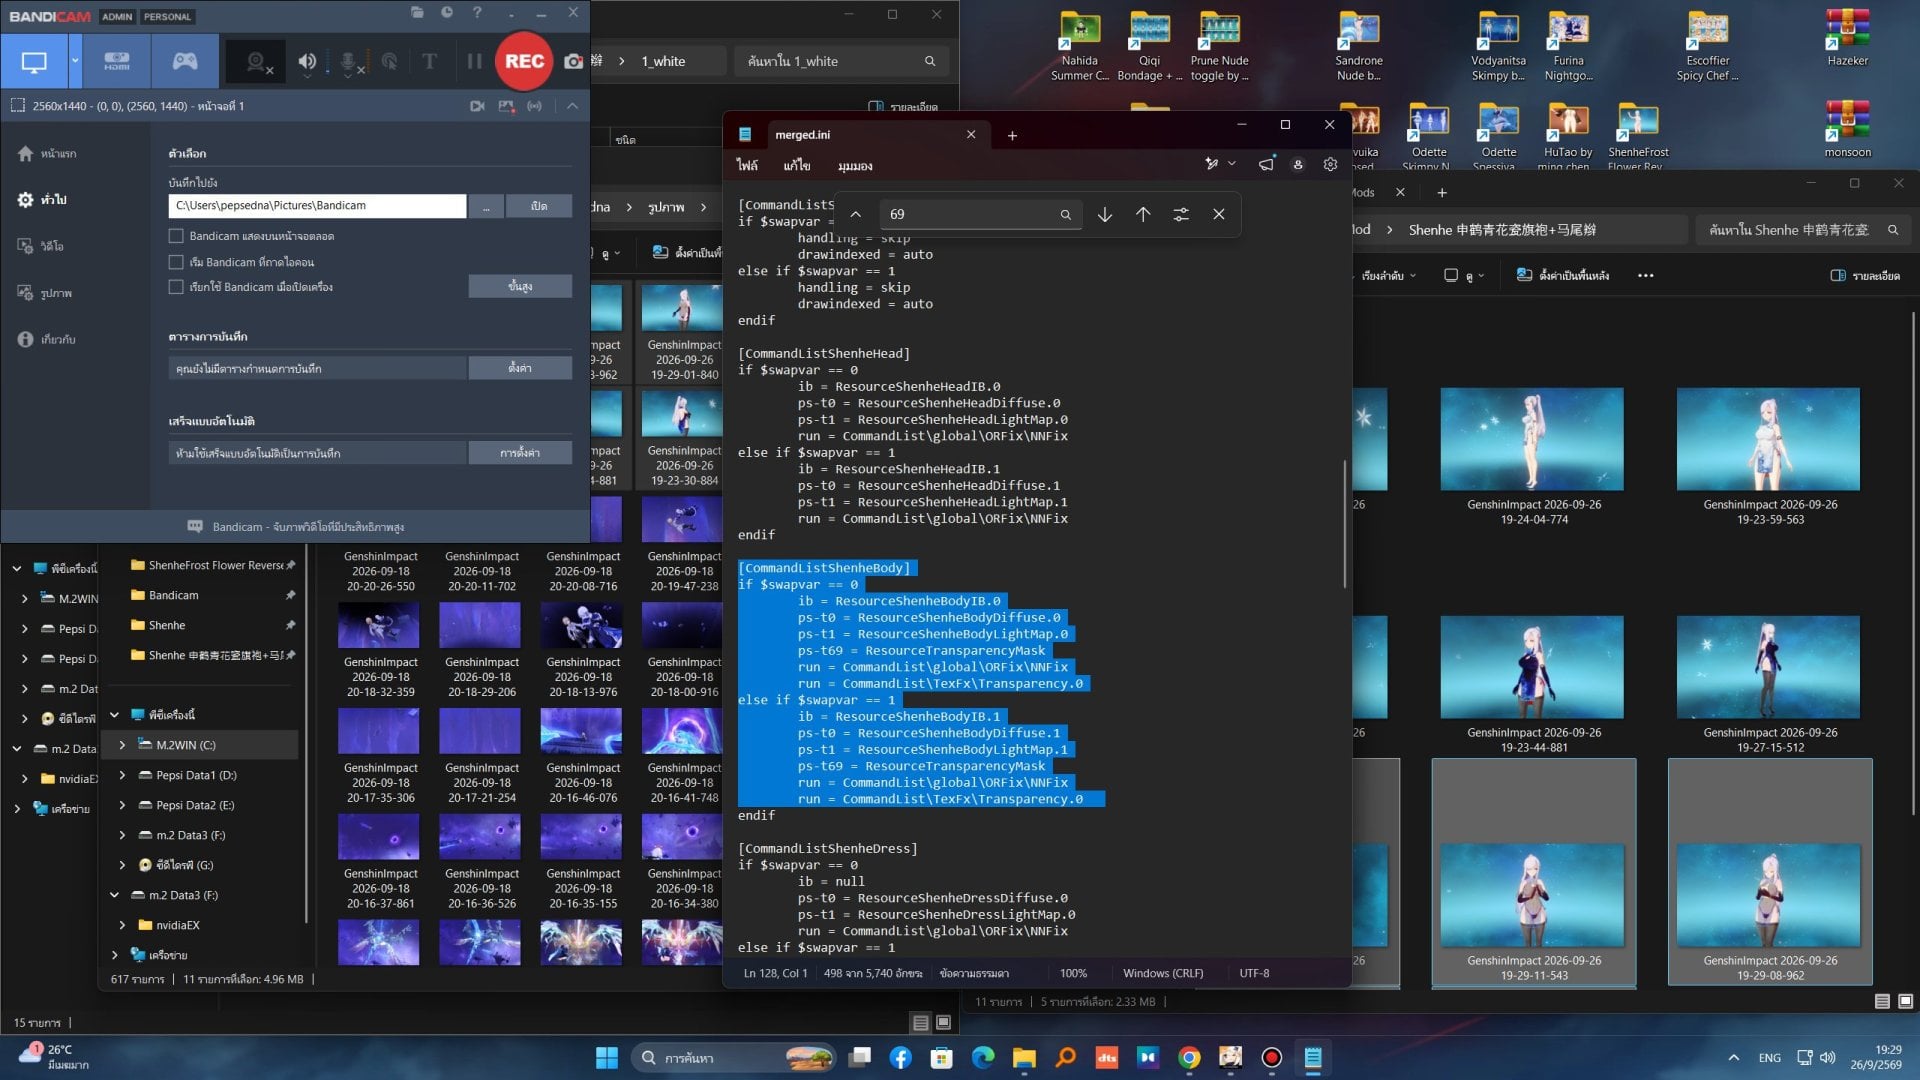Open Google Chrome from taskbar
Viewport: 1920px width, 1080px height.
[x=1189, y=1057]
